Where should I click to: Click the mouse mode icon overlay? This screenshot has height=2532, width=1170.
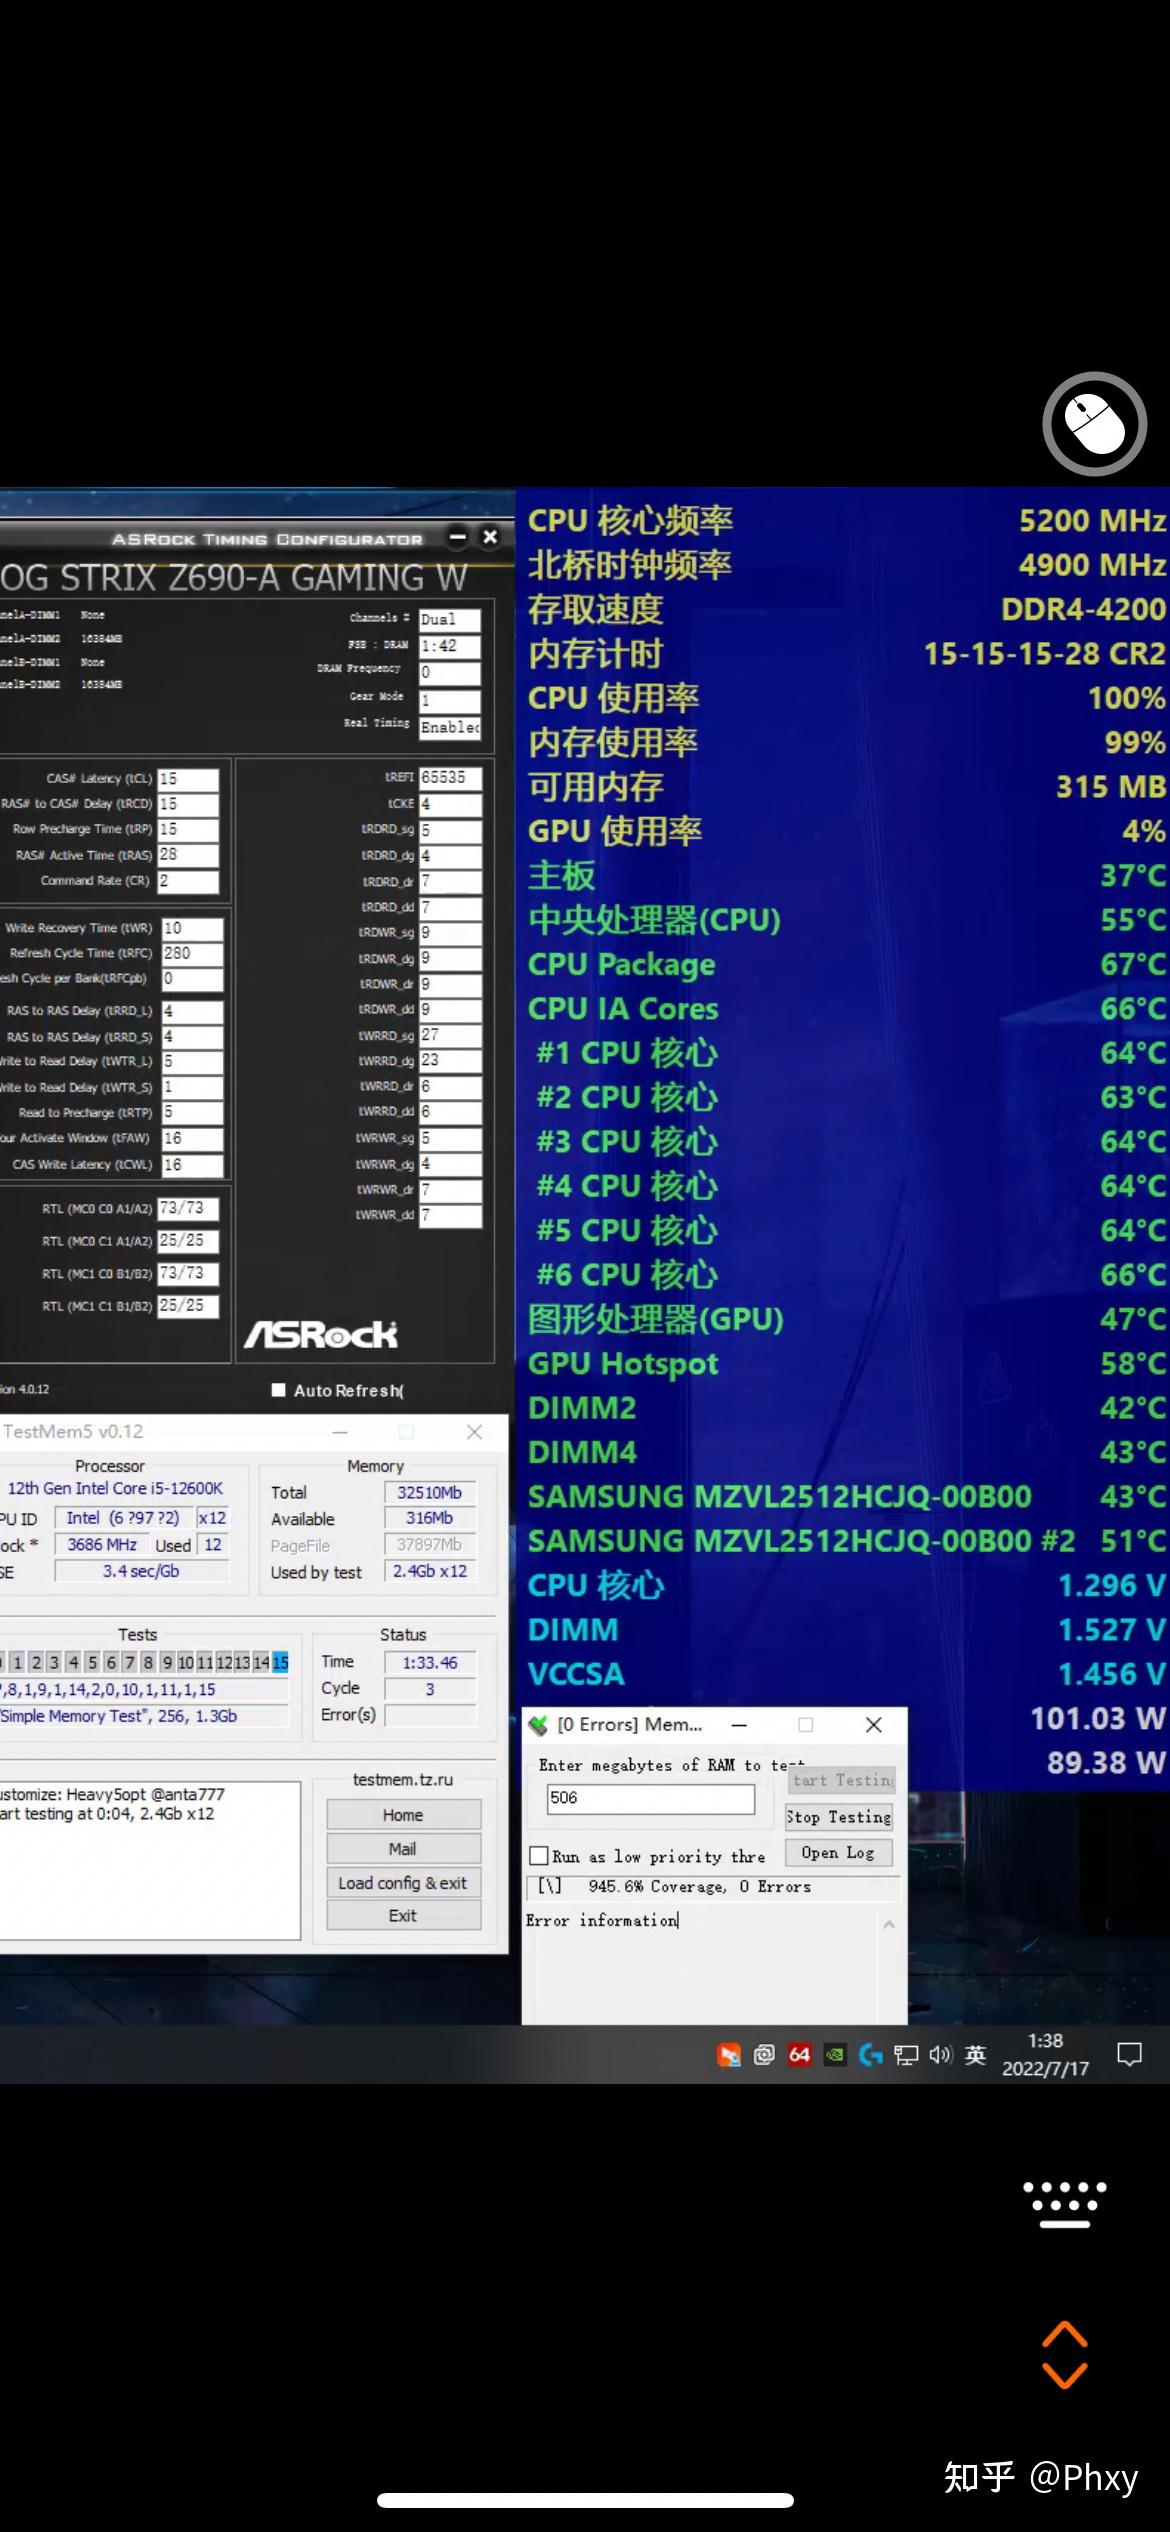[1094, 424]
